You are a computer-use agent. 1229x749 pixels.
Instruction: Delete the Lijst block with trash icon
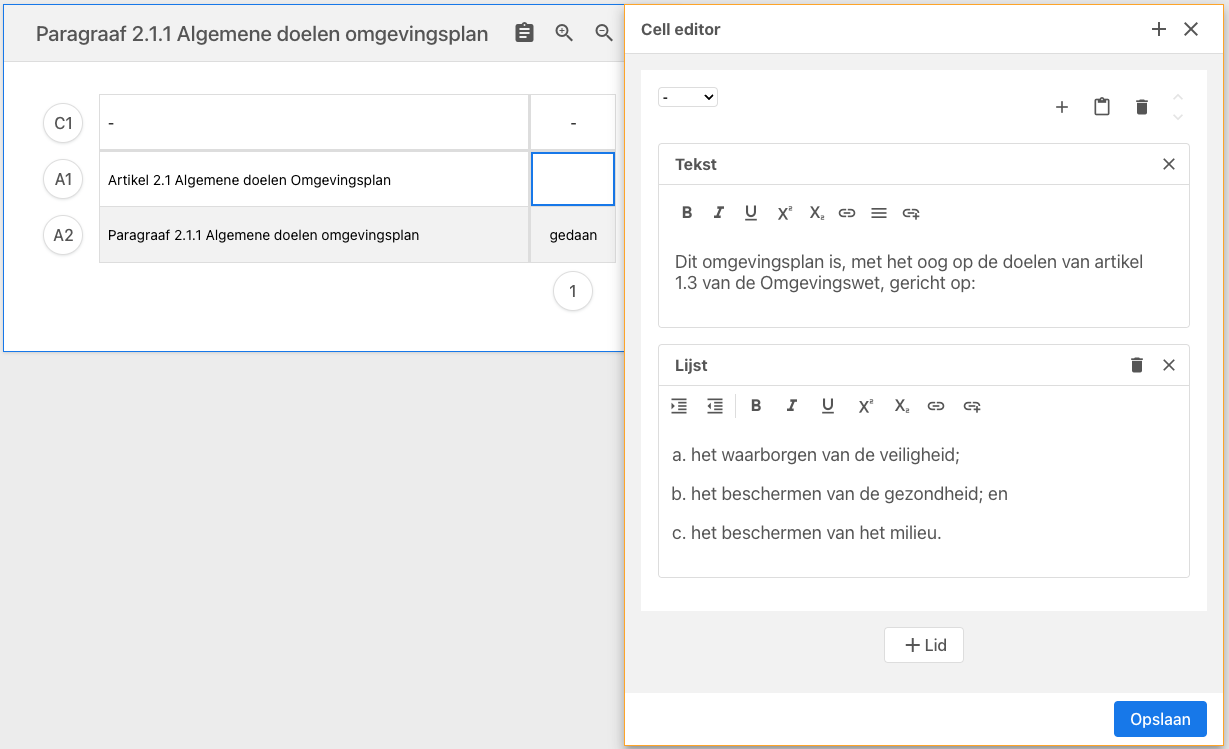(1136, 365)
